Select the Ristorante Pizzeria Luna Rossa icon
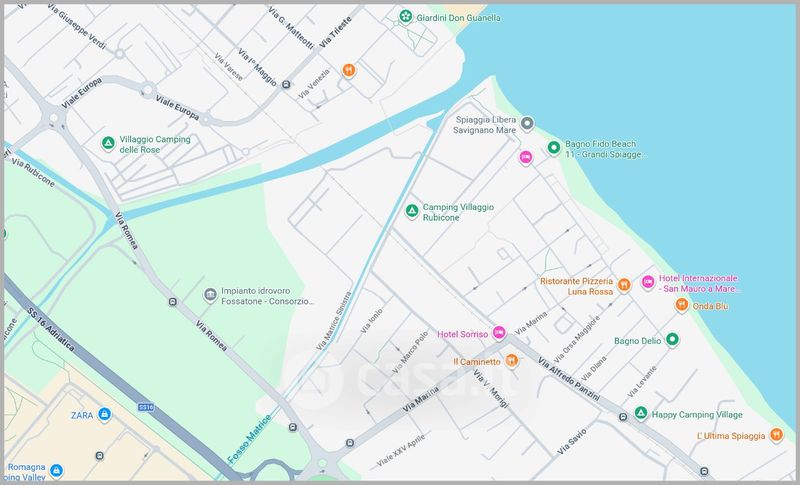Screen dimensions: 800x485 pos(623,284)
